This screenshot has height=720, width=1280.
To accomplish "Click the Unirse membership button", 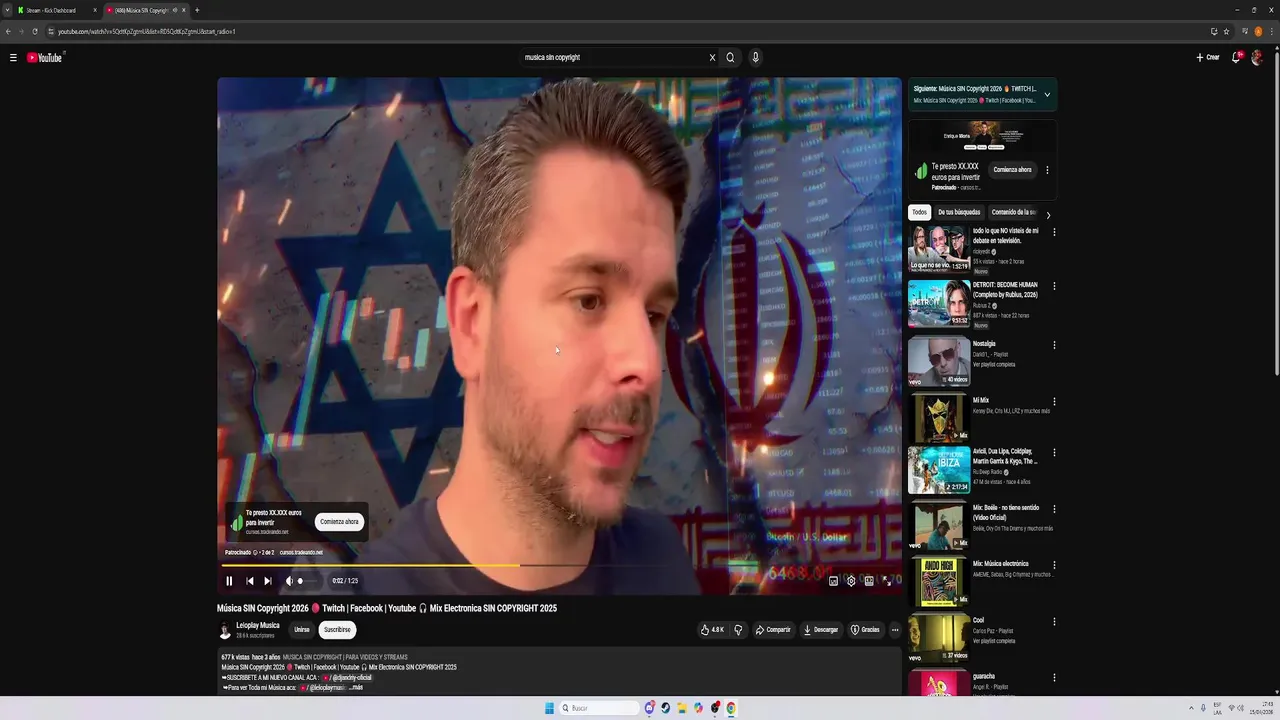I will (x=302, y=630).
